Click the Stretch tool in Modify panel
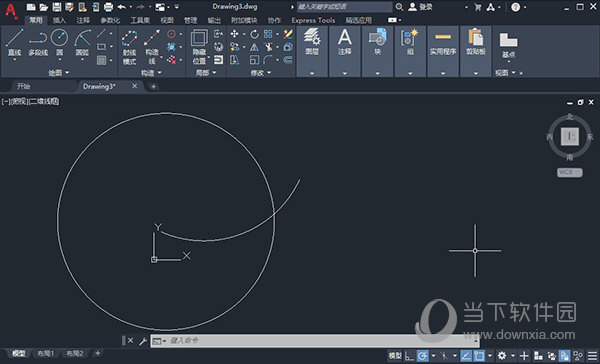600x364 pixels. coord(234,60)
